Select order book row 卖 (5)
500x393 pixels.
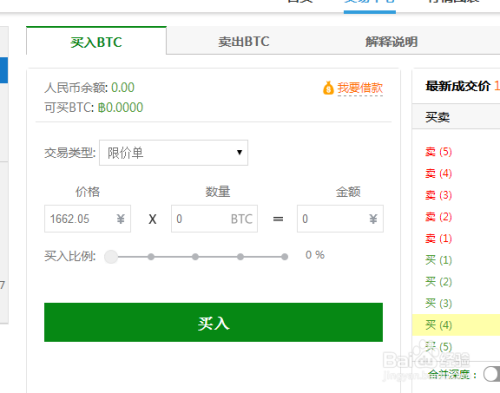tap(456, 152)
